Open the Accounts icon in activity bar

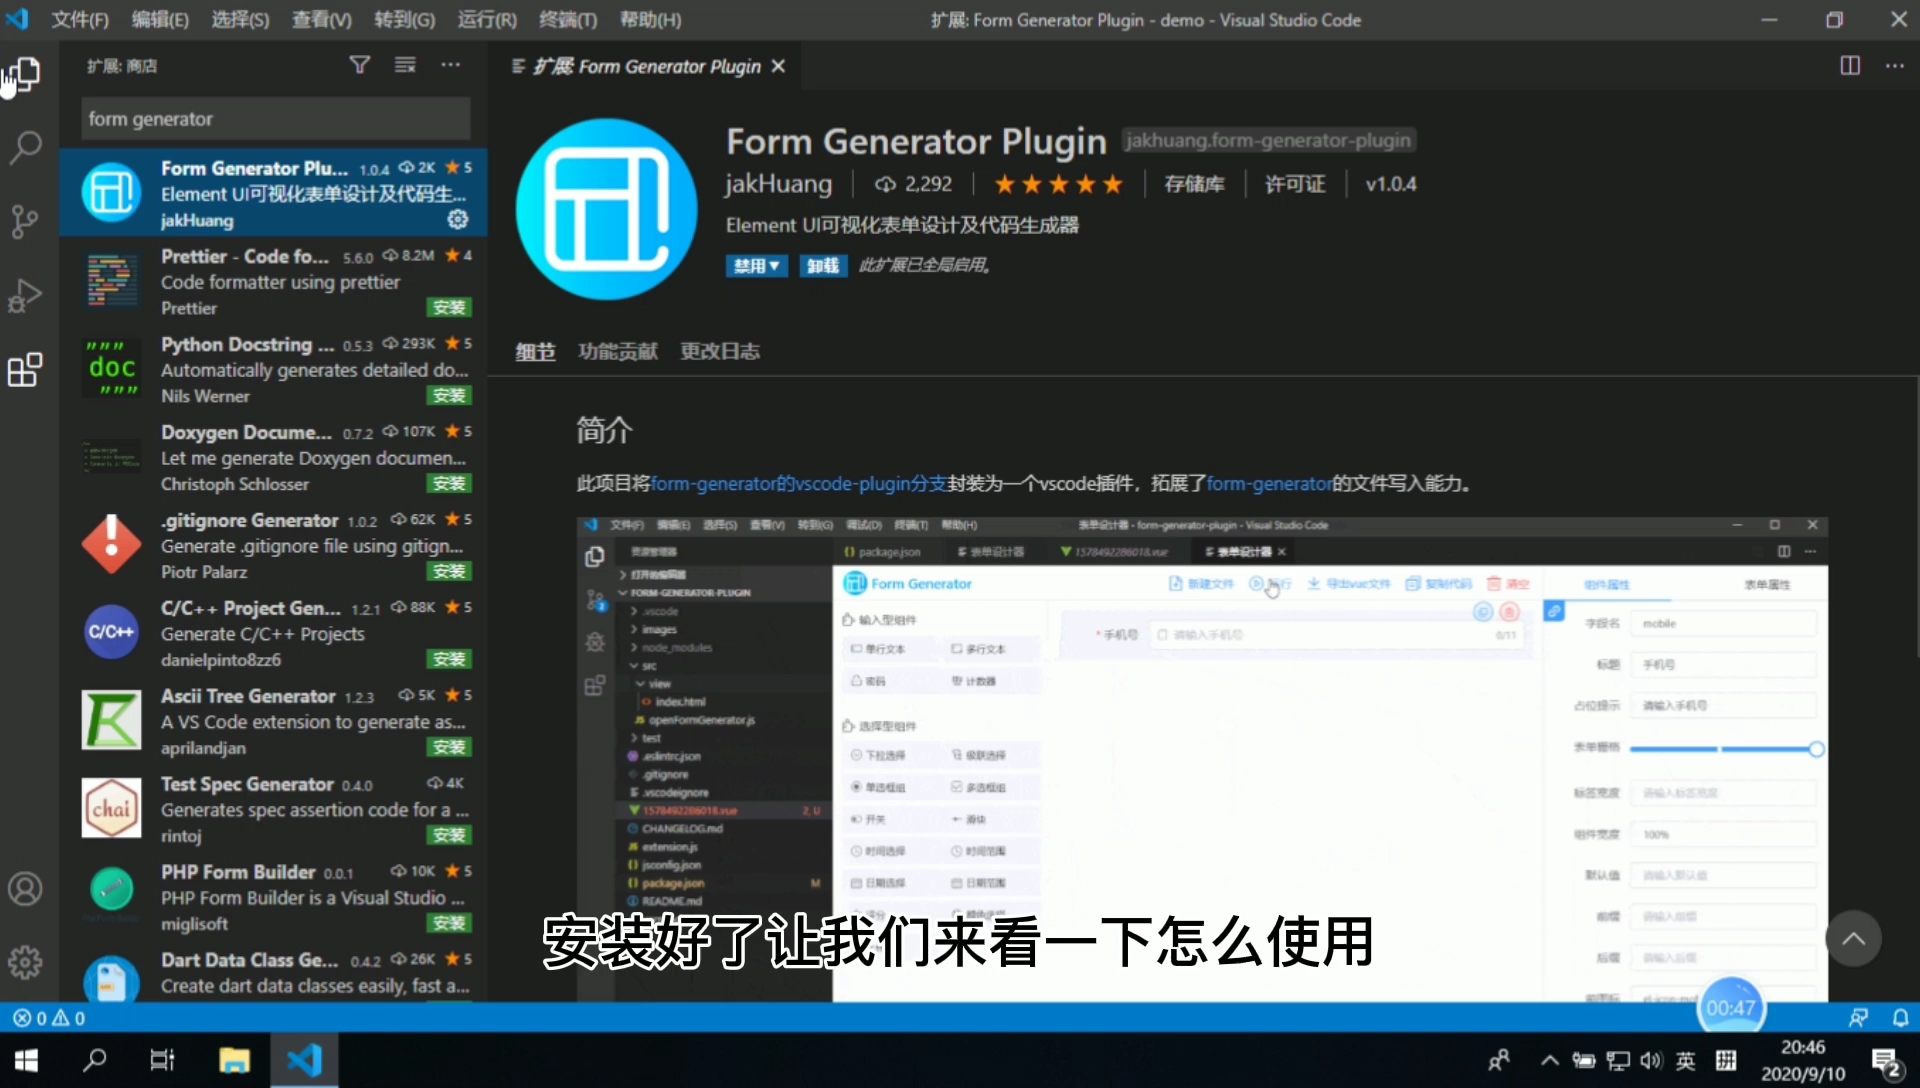(x=25, y=888)
